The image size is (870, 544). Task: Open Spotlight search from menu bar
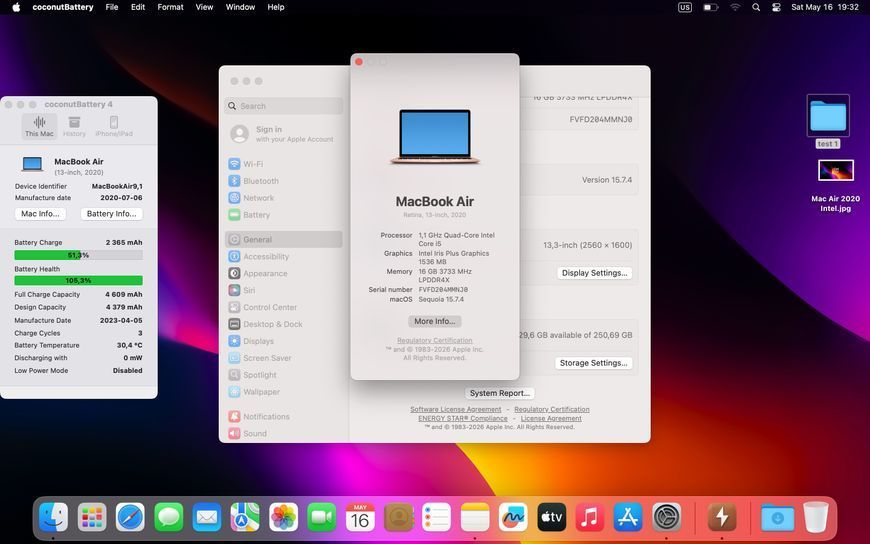(x=756, y=7)
